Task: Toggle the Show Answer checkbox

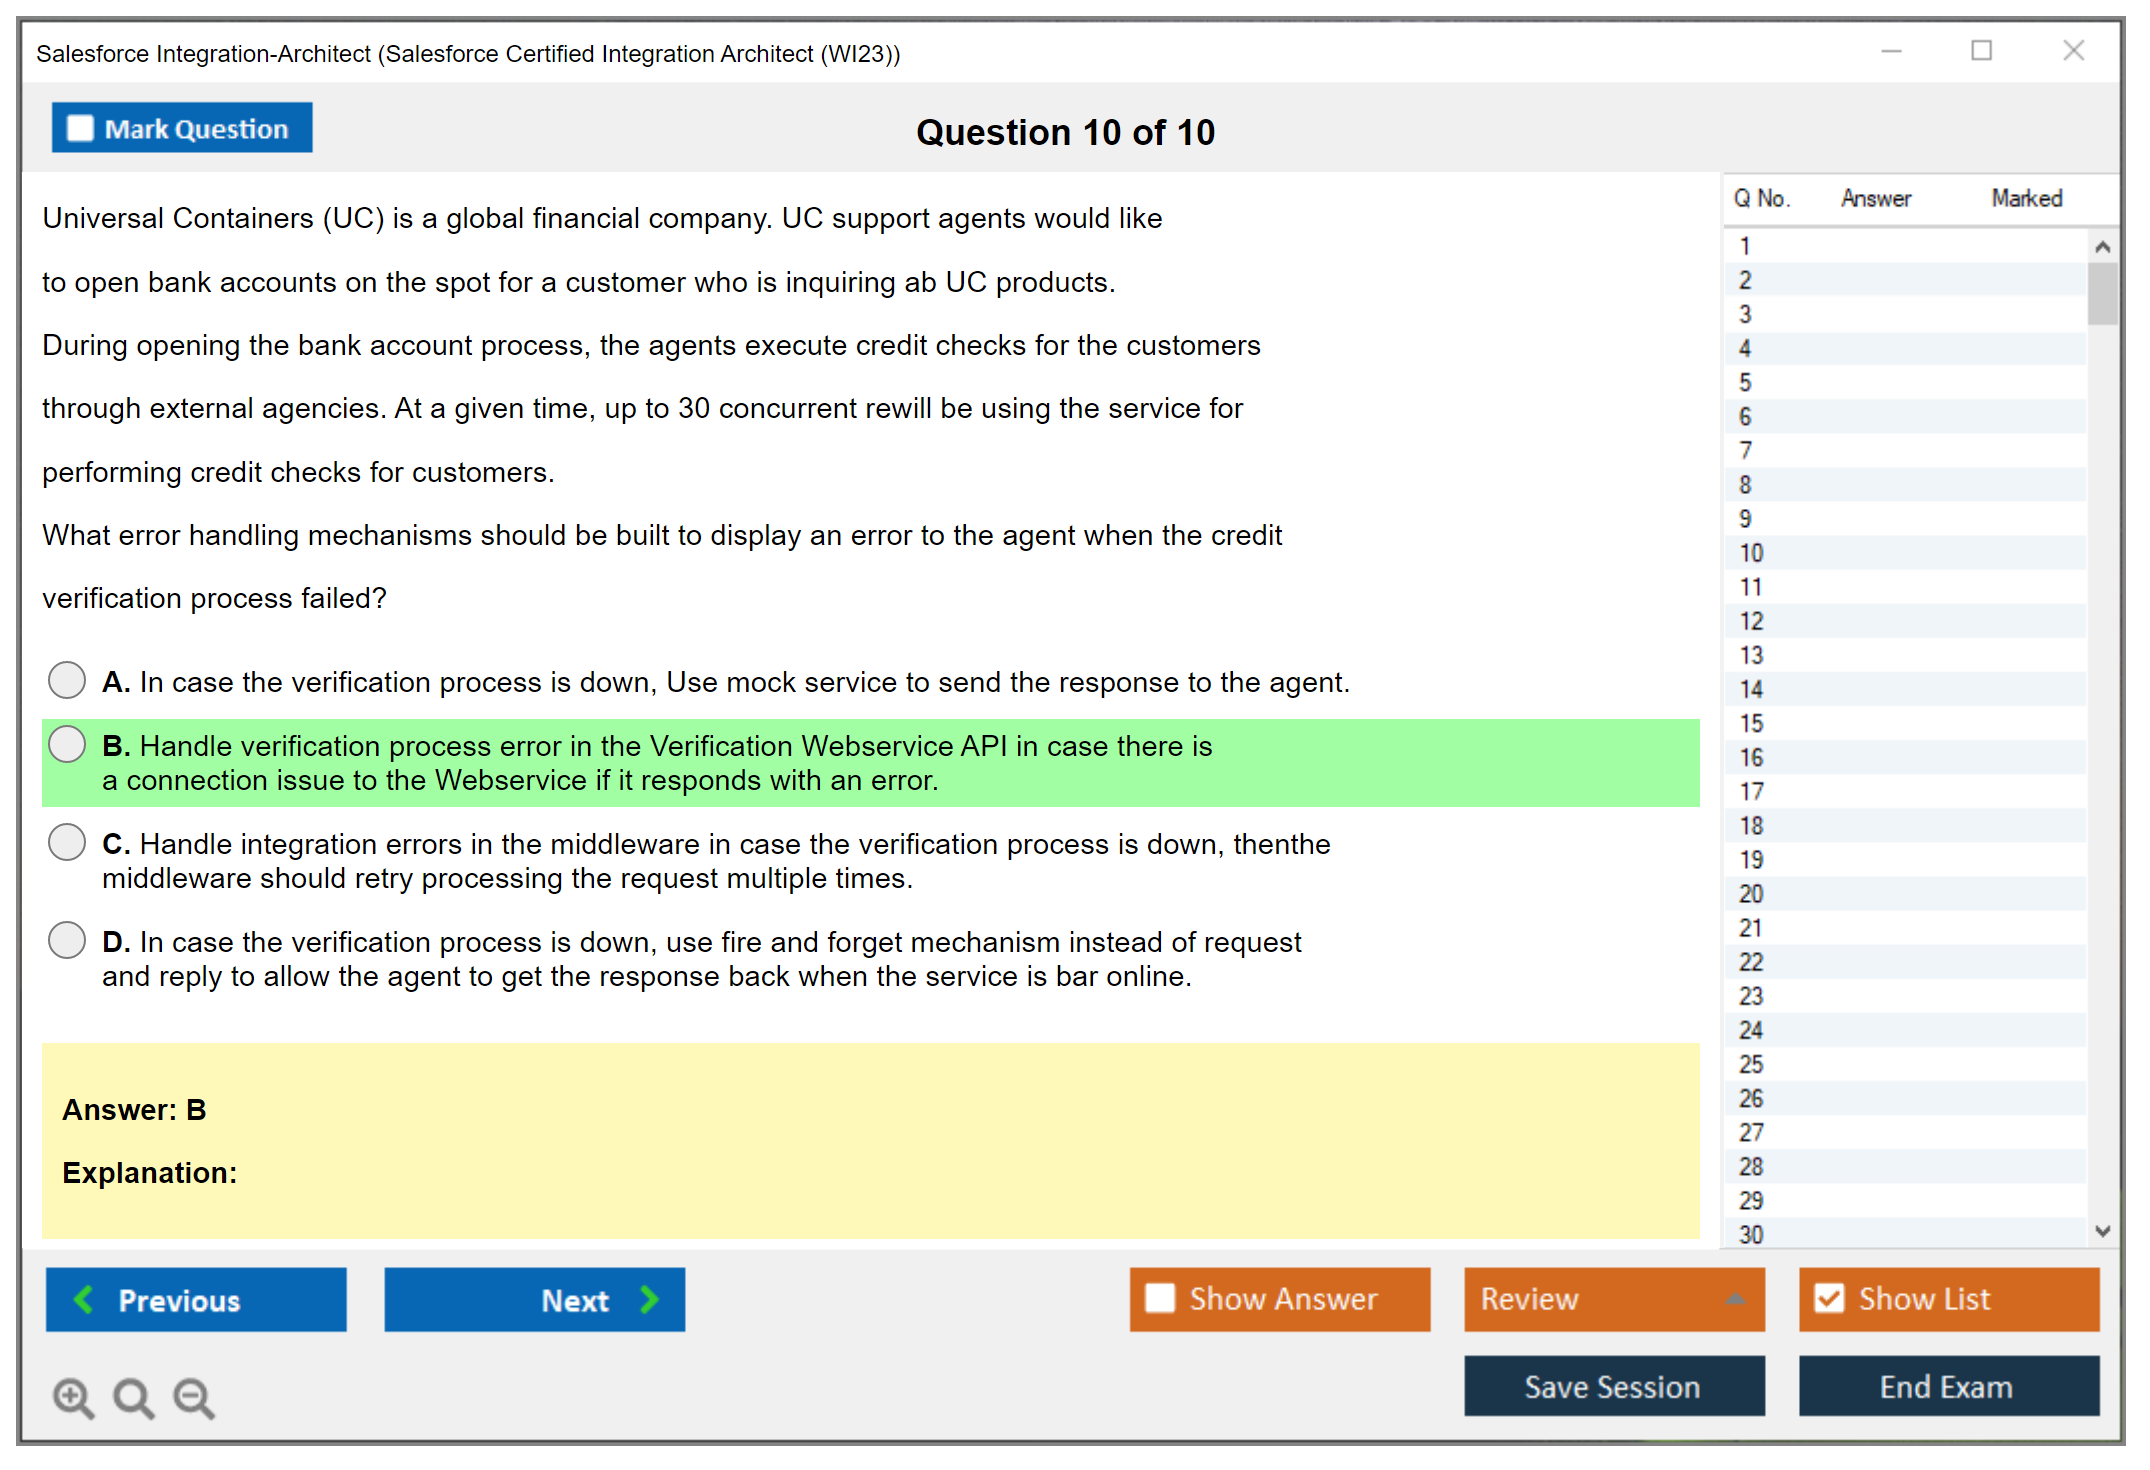Action: (1160, 1298)
